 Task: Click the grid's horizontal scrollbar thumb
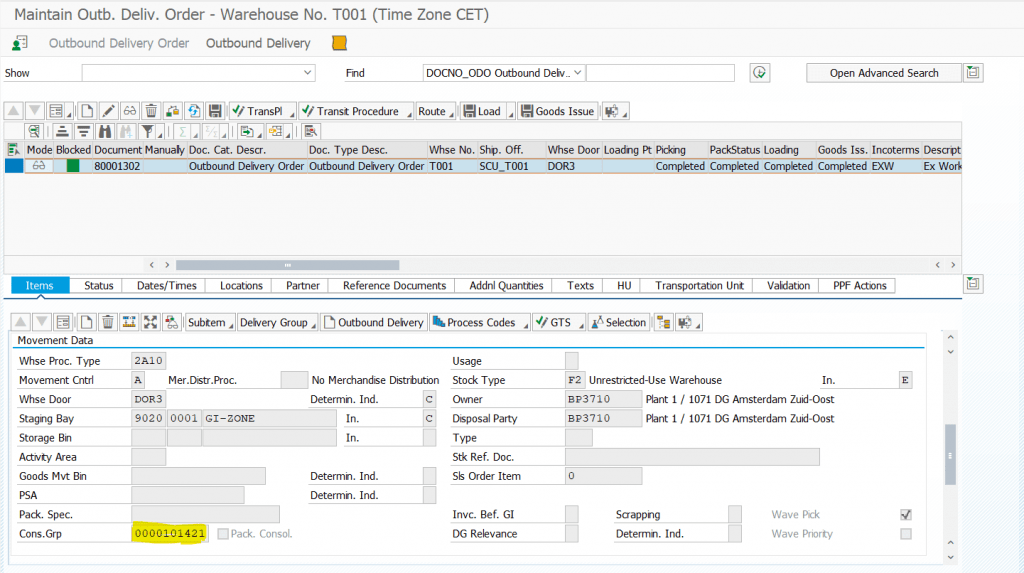(x=287, y=265)
